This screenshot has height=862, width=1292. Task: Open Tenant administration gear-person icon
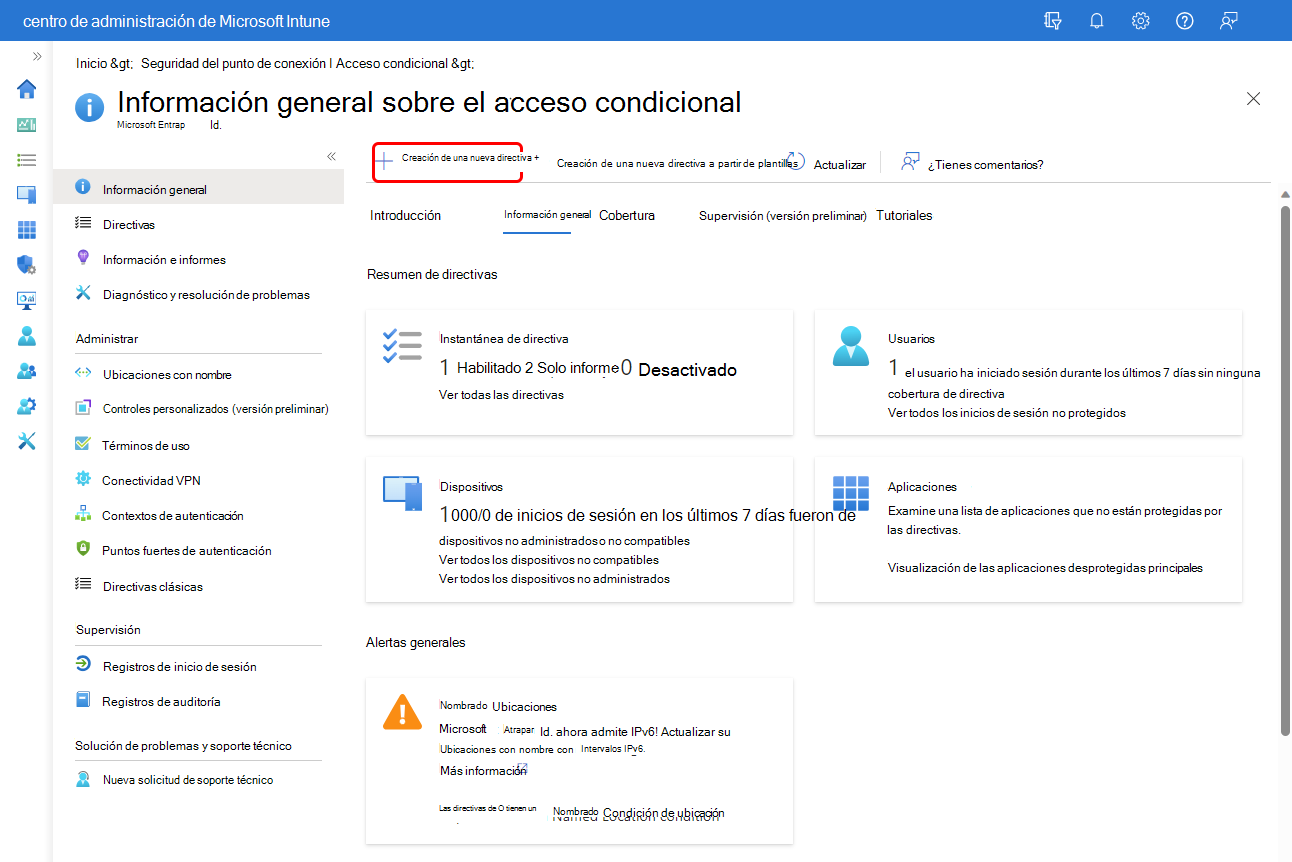click(27, 406)
